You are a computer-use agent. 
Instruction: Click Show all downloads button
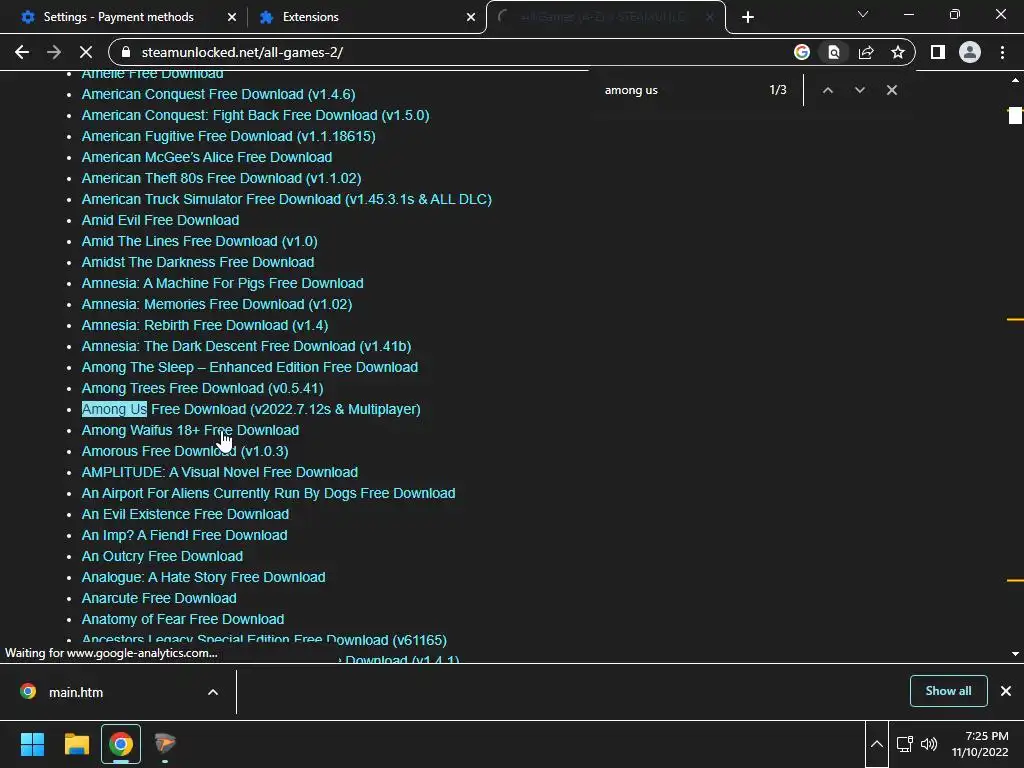point(948,691)
